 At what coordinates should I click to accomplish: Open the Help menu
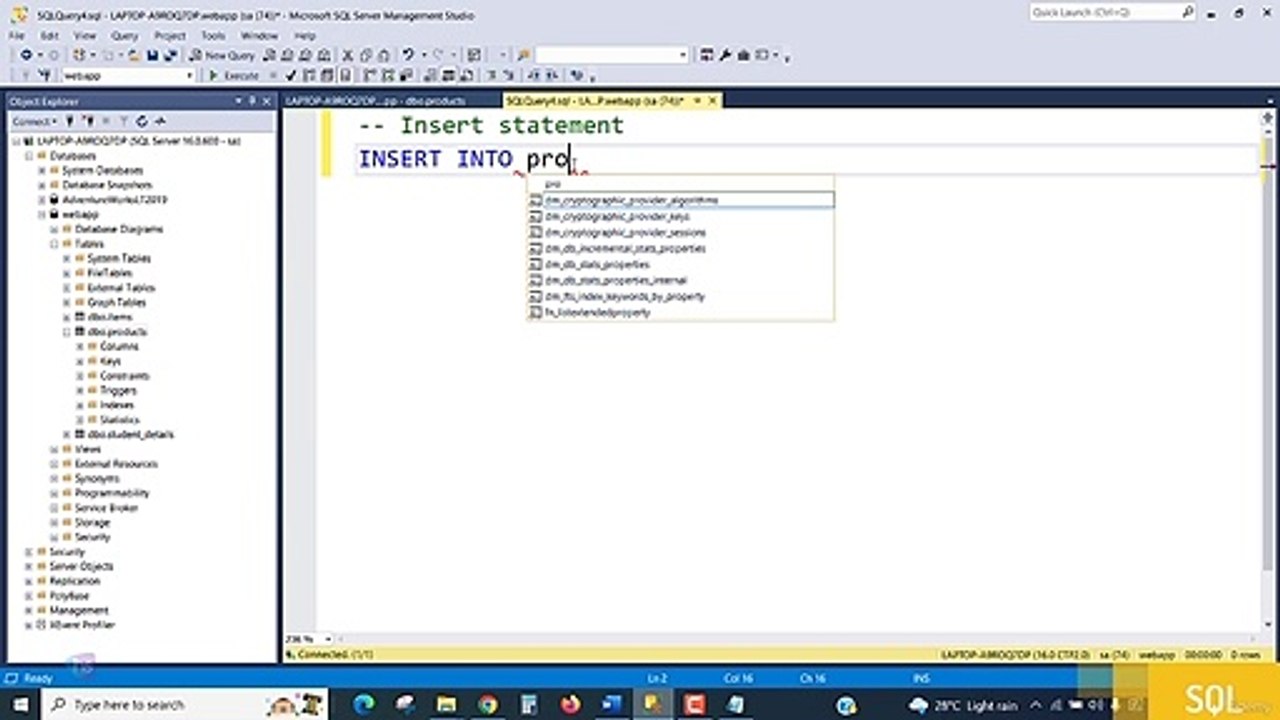pyautogui.click(x=304, y=35)
